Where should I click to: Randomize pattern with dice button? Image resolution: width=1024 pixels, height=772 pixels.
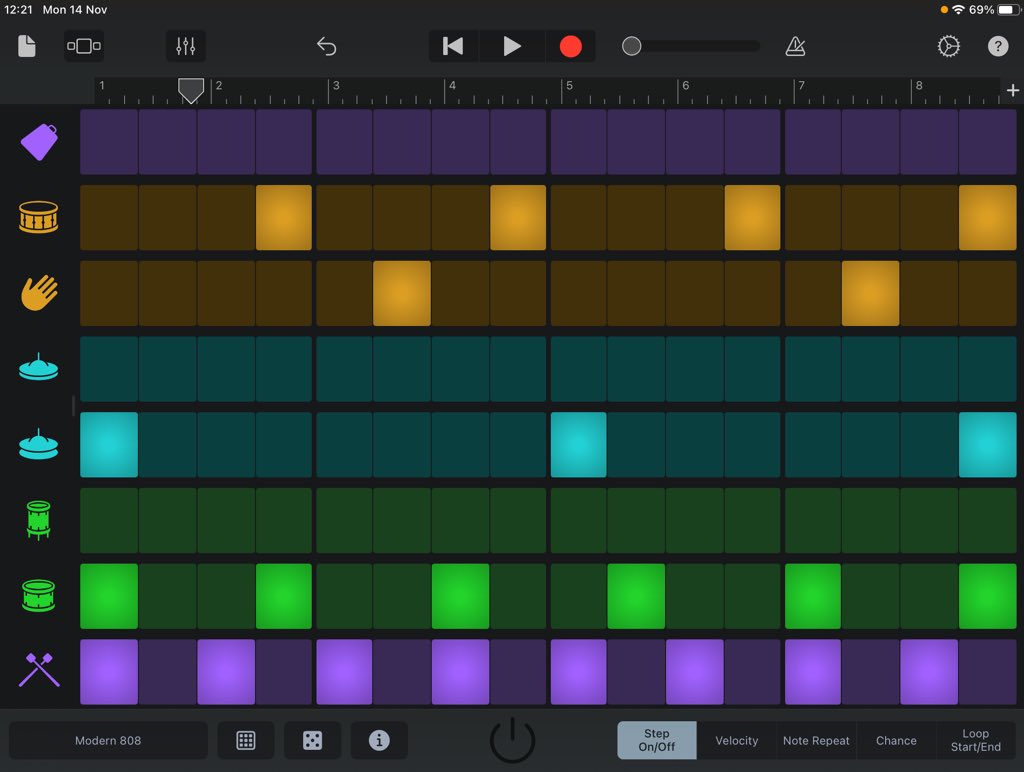click(x=312, y=740)
